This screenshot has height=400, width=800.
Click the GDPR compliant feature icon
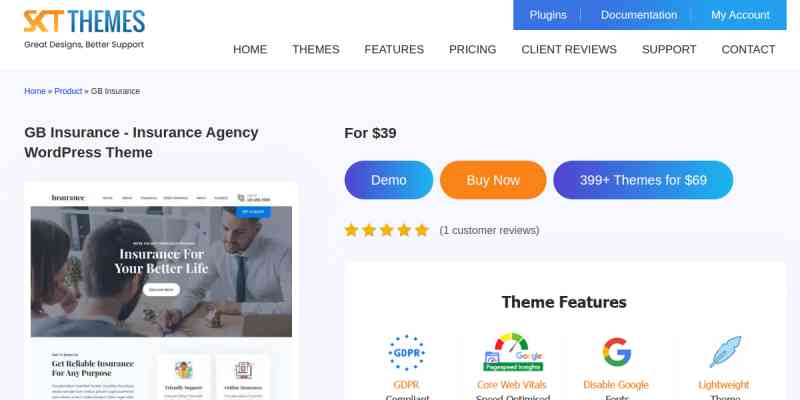[x=406, y=353]
